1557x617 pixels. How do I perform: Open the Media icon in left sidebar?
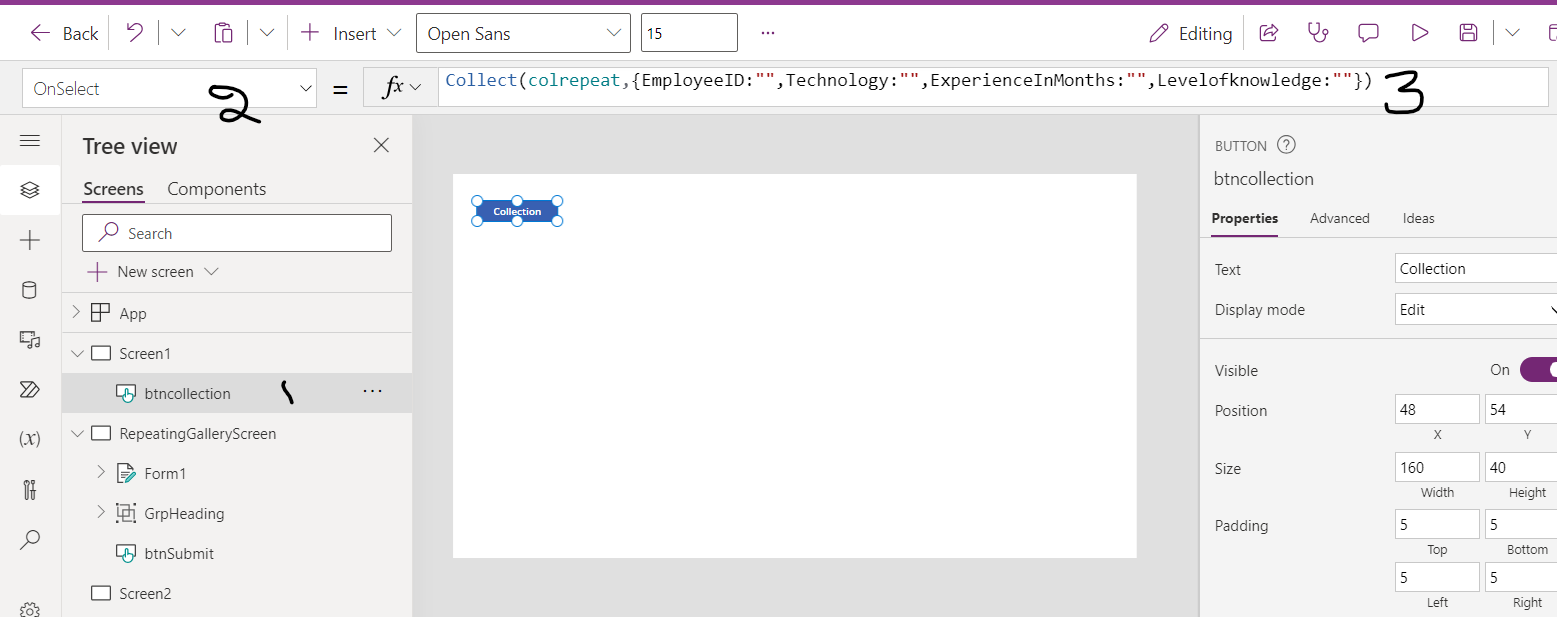pos(30,340)
